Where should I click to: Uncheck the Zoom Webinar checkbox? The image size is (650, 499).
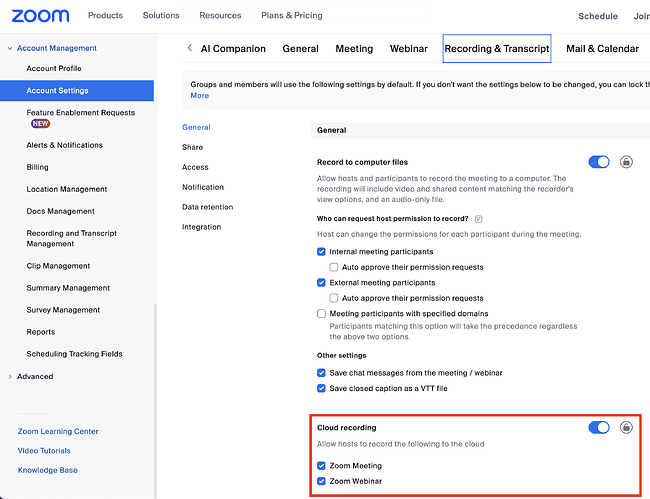[x=321, y=482]
